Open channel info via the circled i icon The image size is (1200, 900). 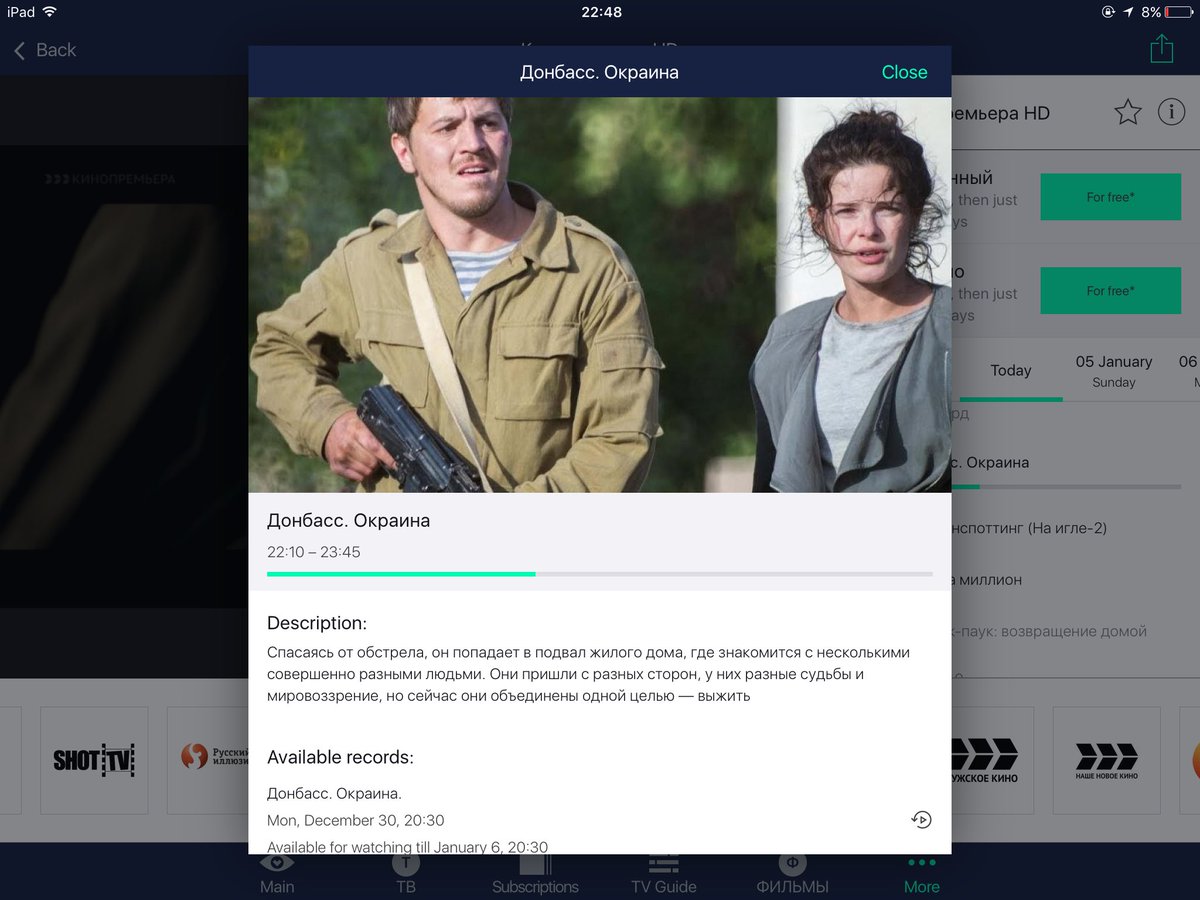[x=1171, y=112]
